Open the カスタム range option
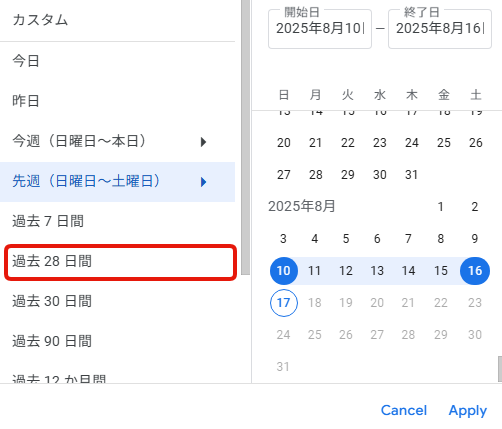Screen dimensions: 502x429 117,20
